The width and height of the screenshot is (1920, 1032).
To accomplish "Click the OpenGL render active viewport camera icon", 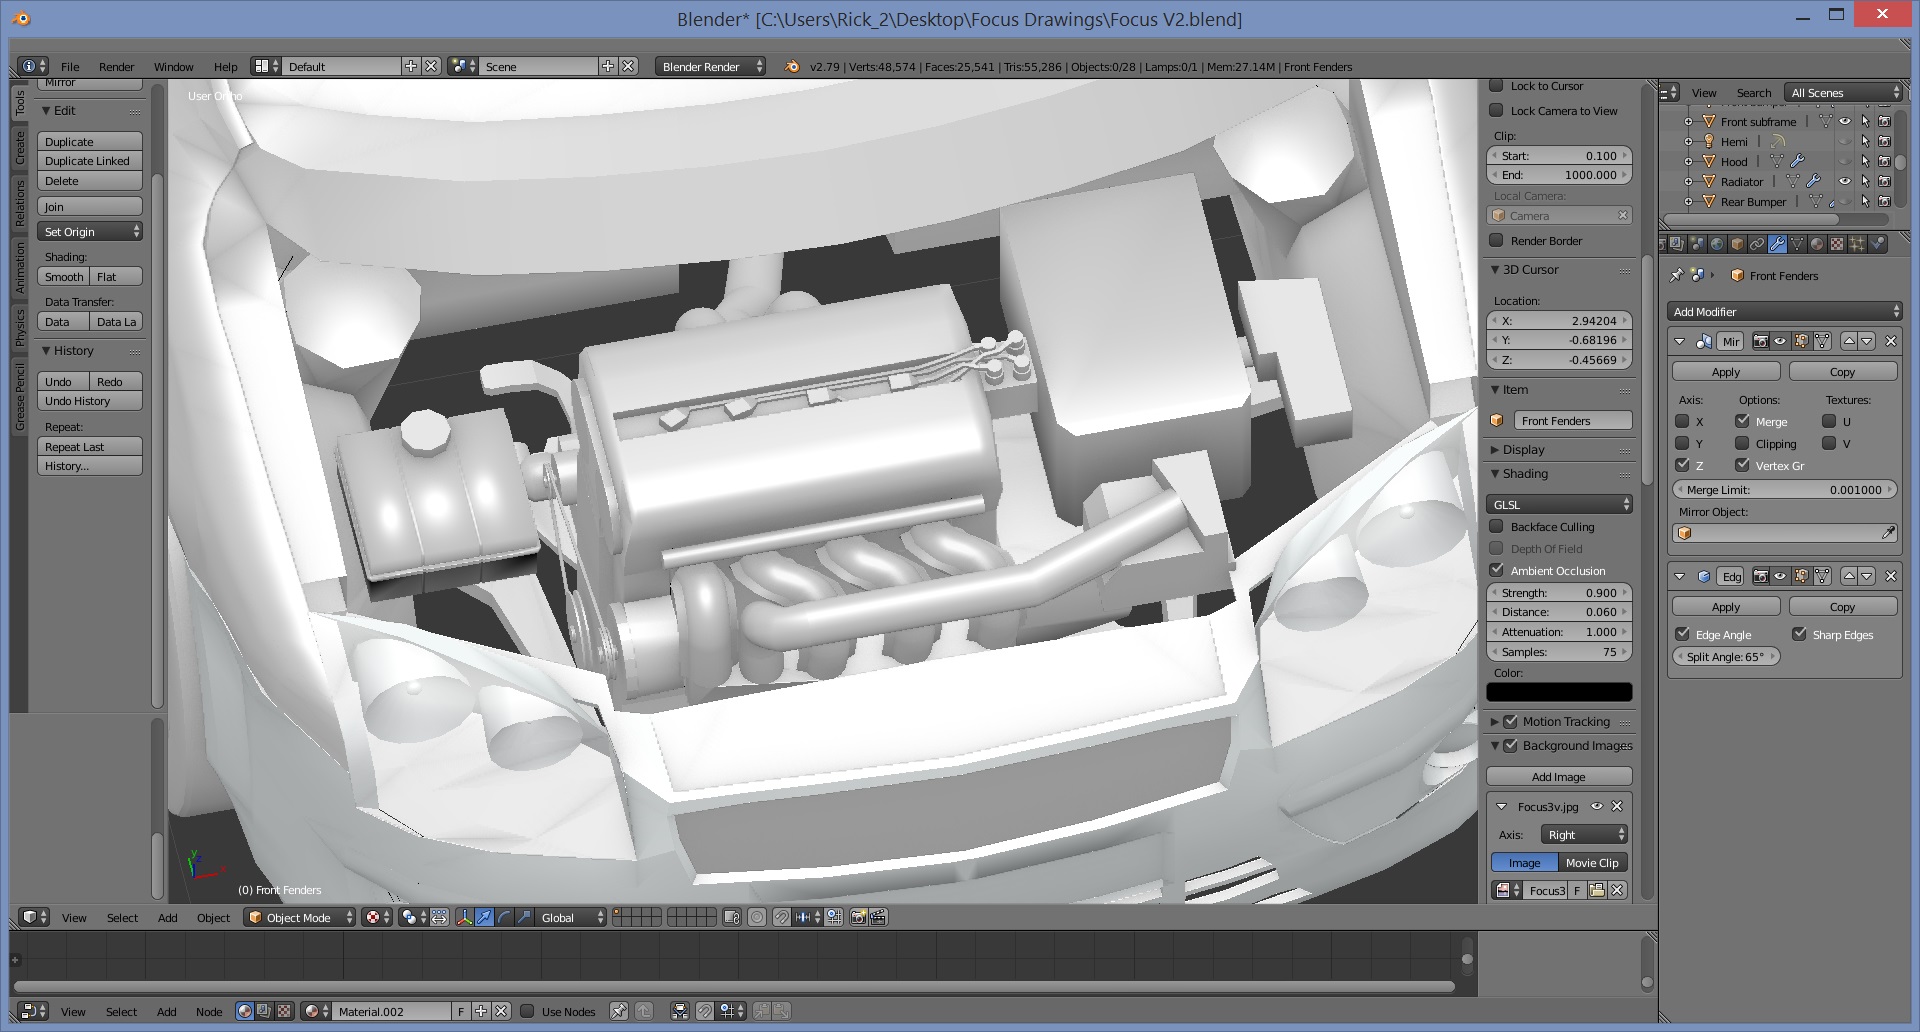I will pos(858,917).
